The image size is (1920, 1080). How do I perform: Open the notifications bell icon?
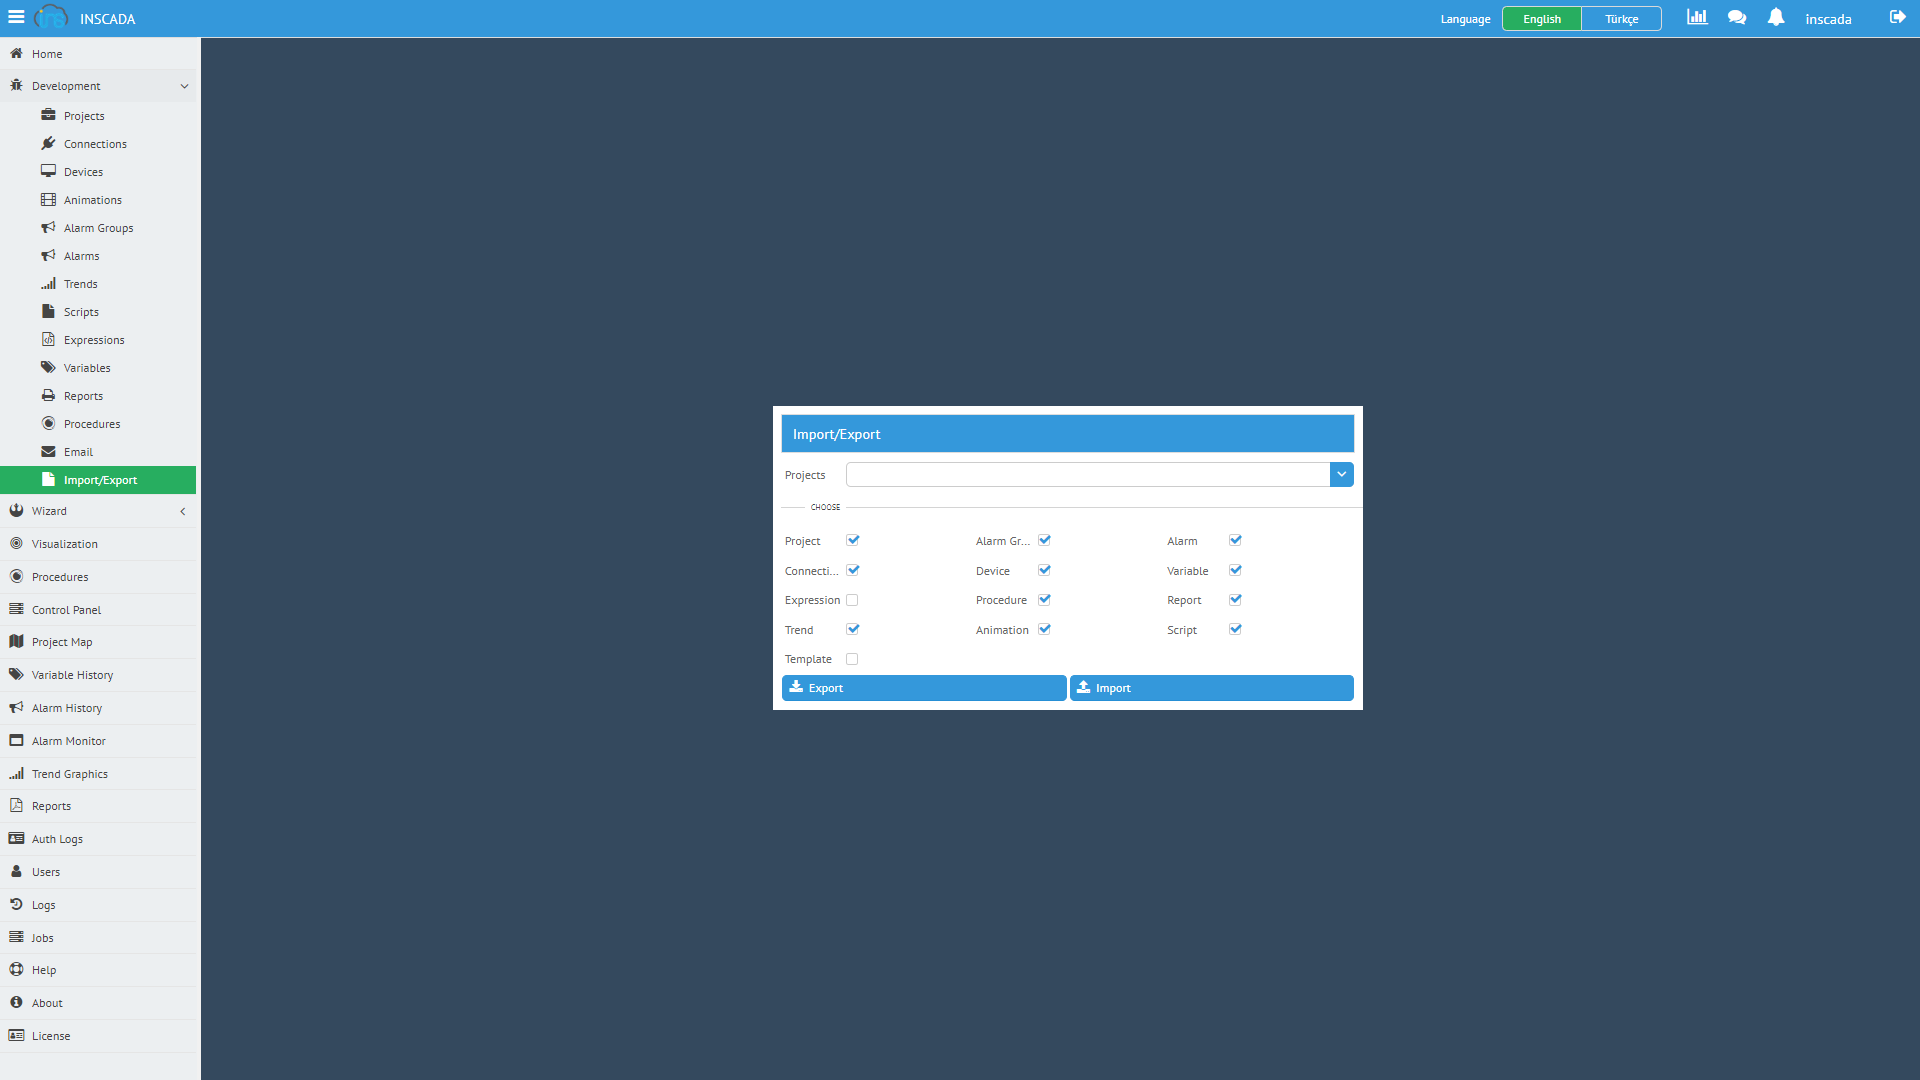(x=1776, y=17)
